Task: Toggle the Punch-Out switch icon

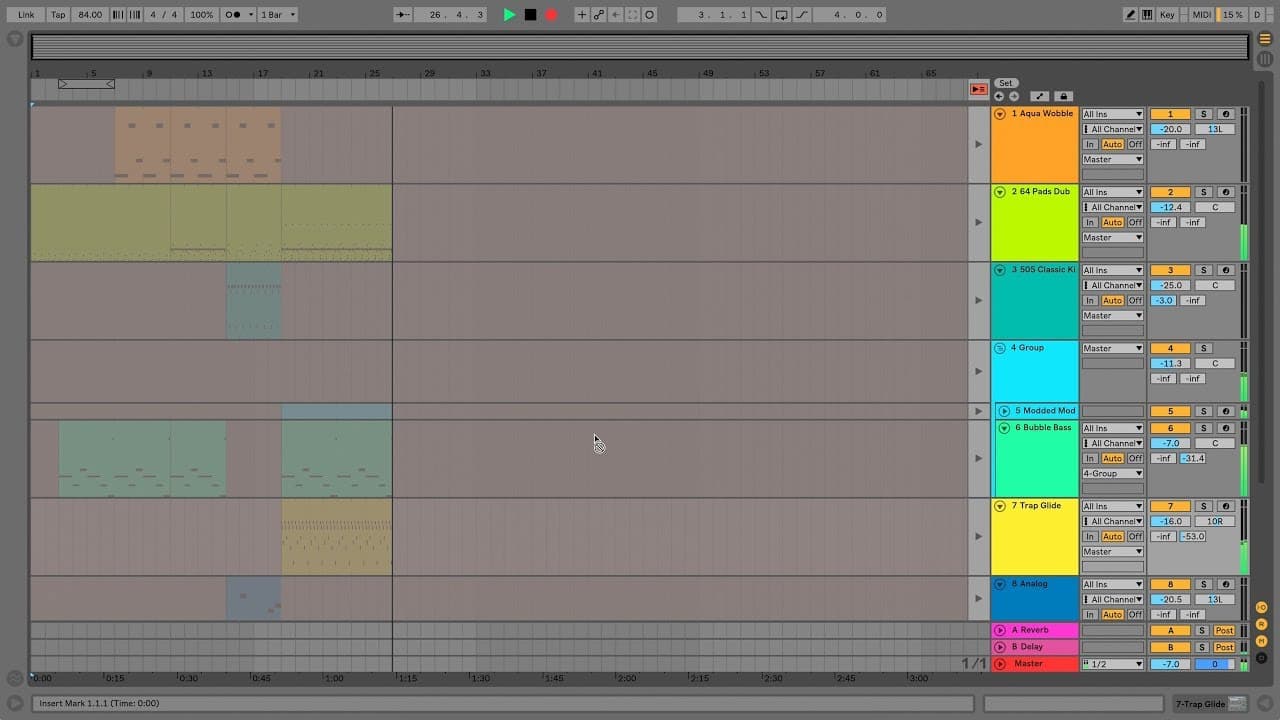Action: coord(801,15)
